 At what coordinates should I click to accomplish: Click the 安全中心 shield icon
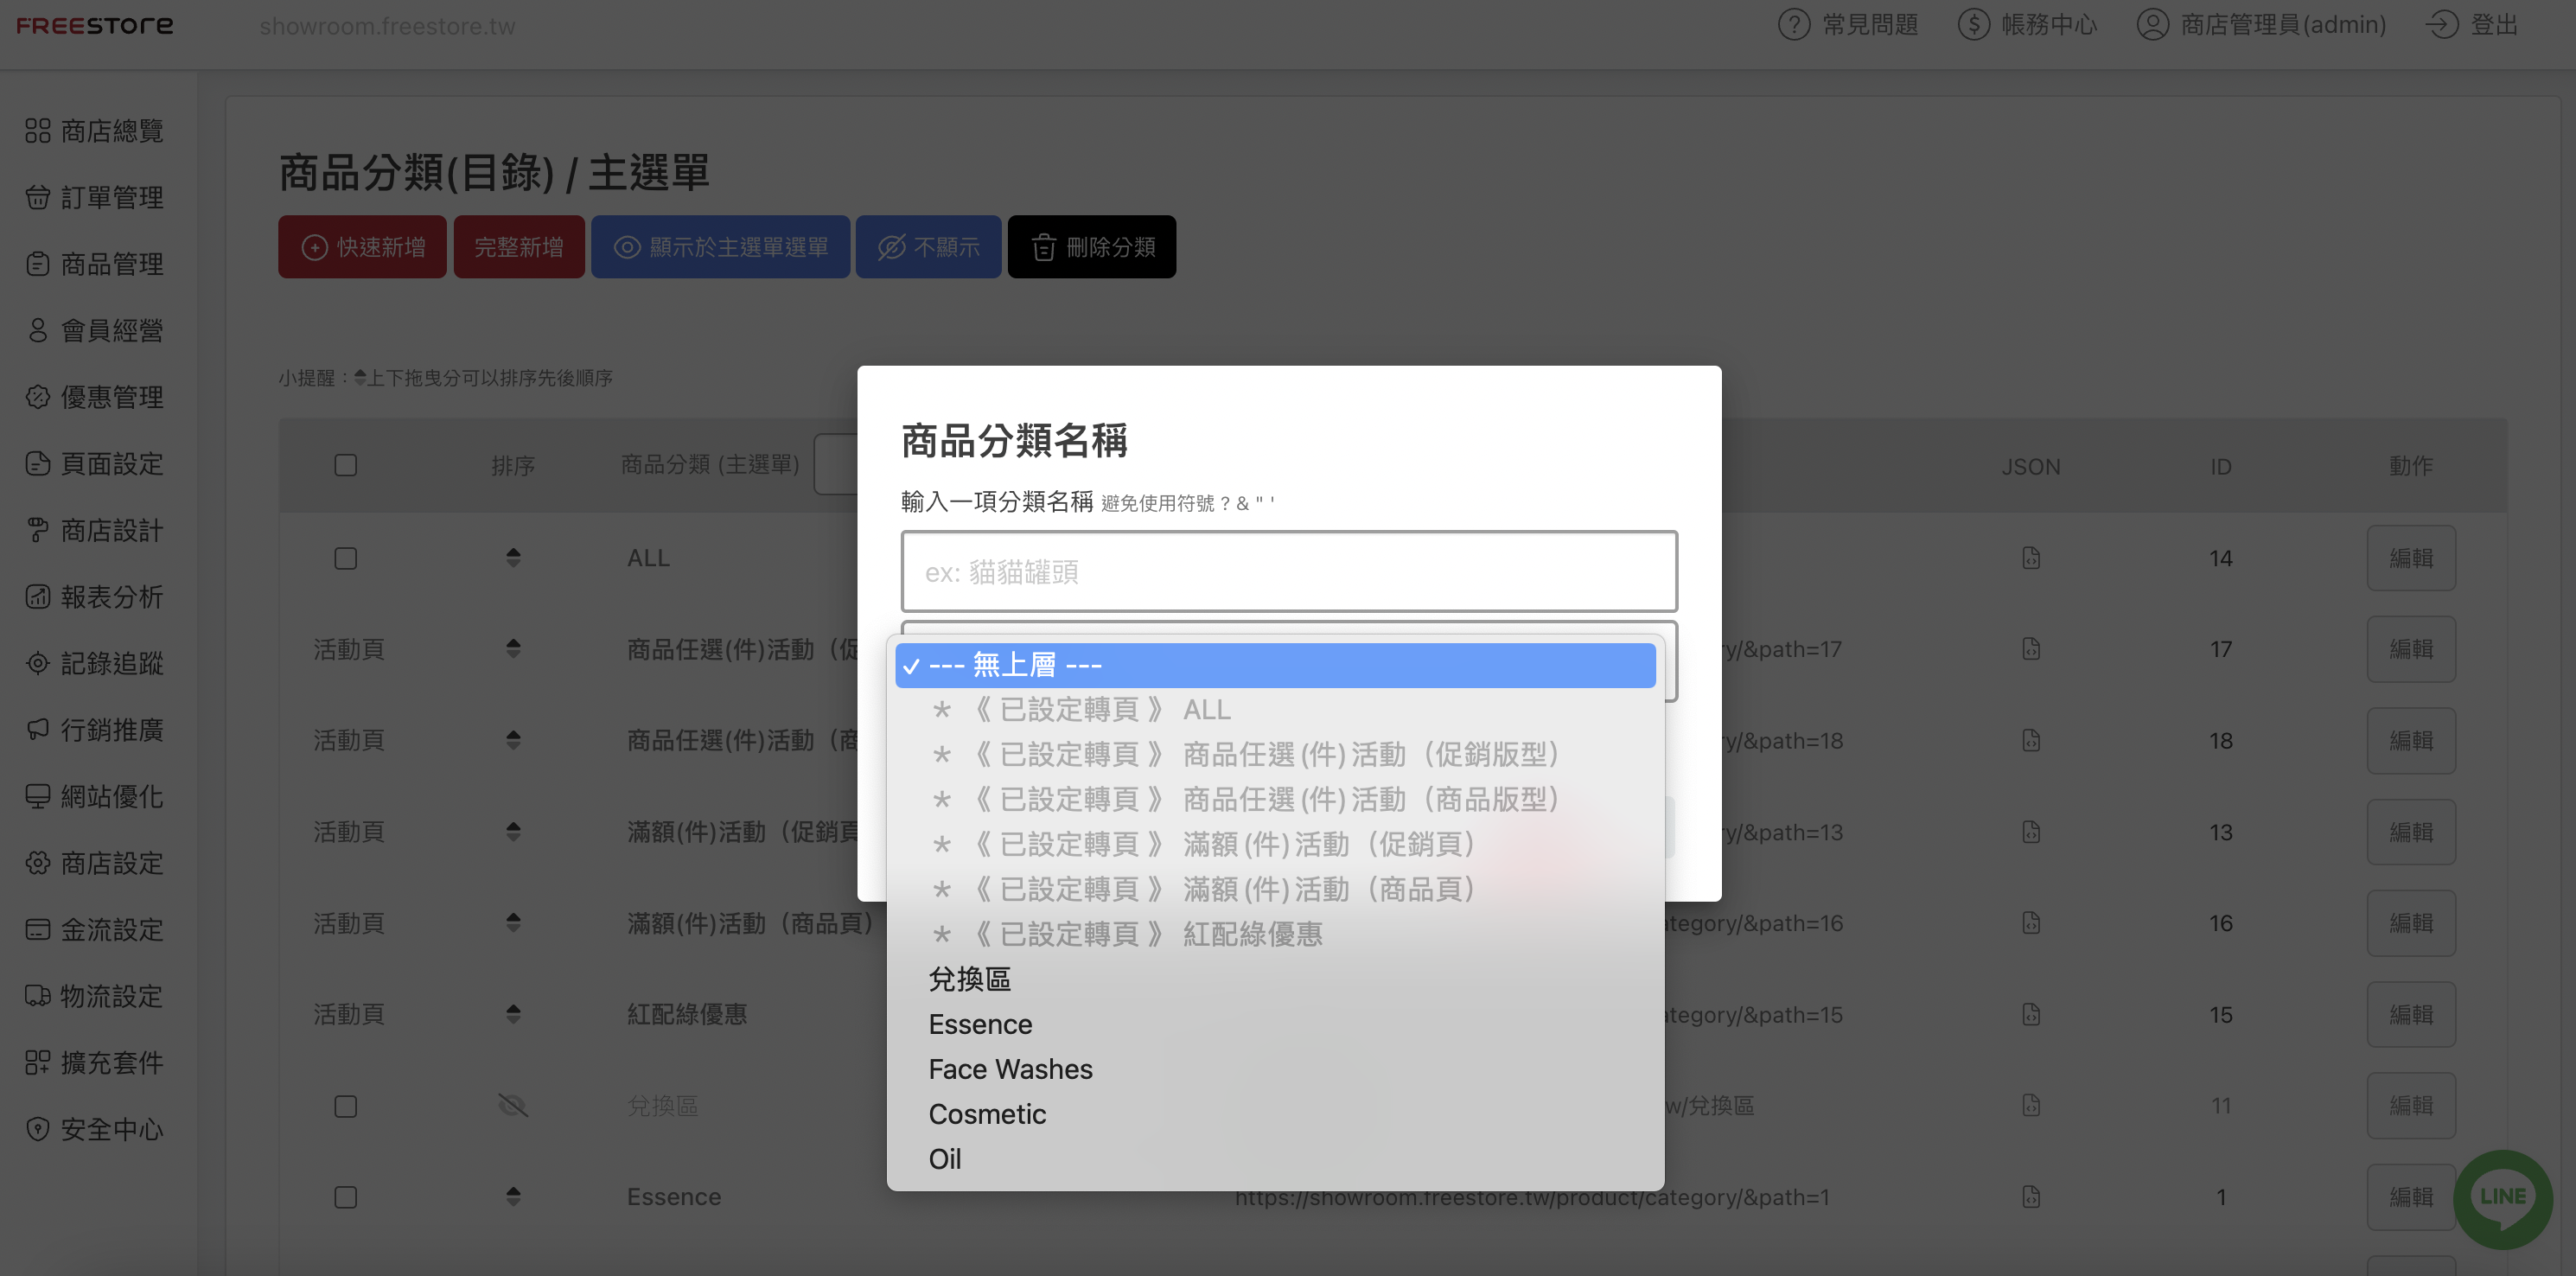coord(38,1129)
